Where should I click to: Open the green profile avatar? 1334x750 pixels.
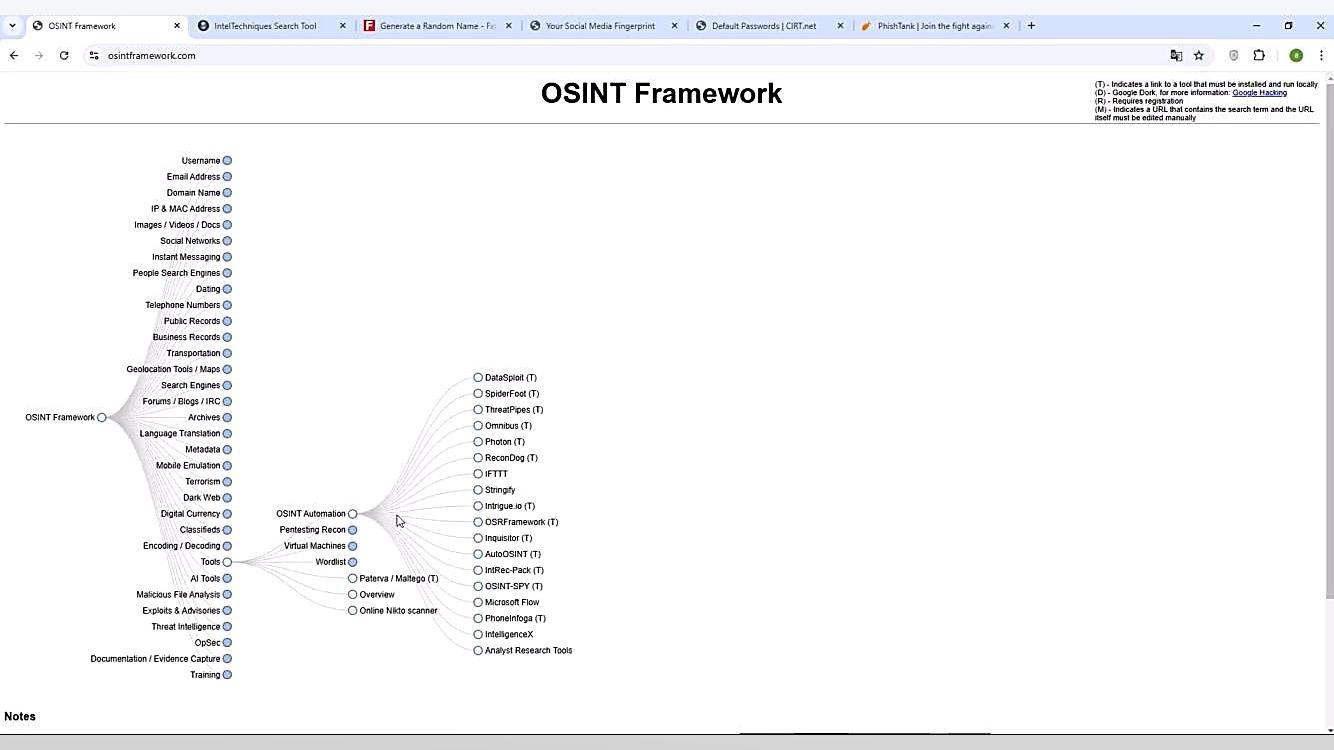[x=1296, y=56]
